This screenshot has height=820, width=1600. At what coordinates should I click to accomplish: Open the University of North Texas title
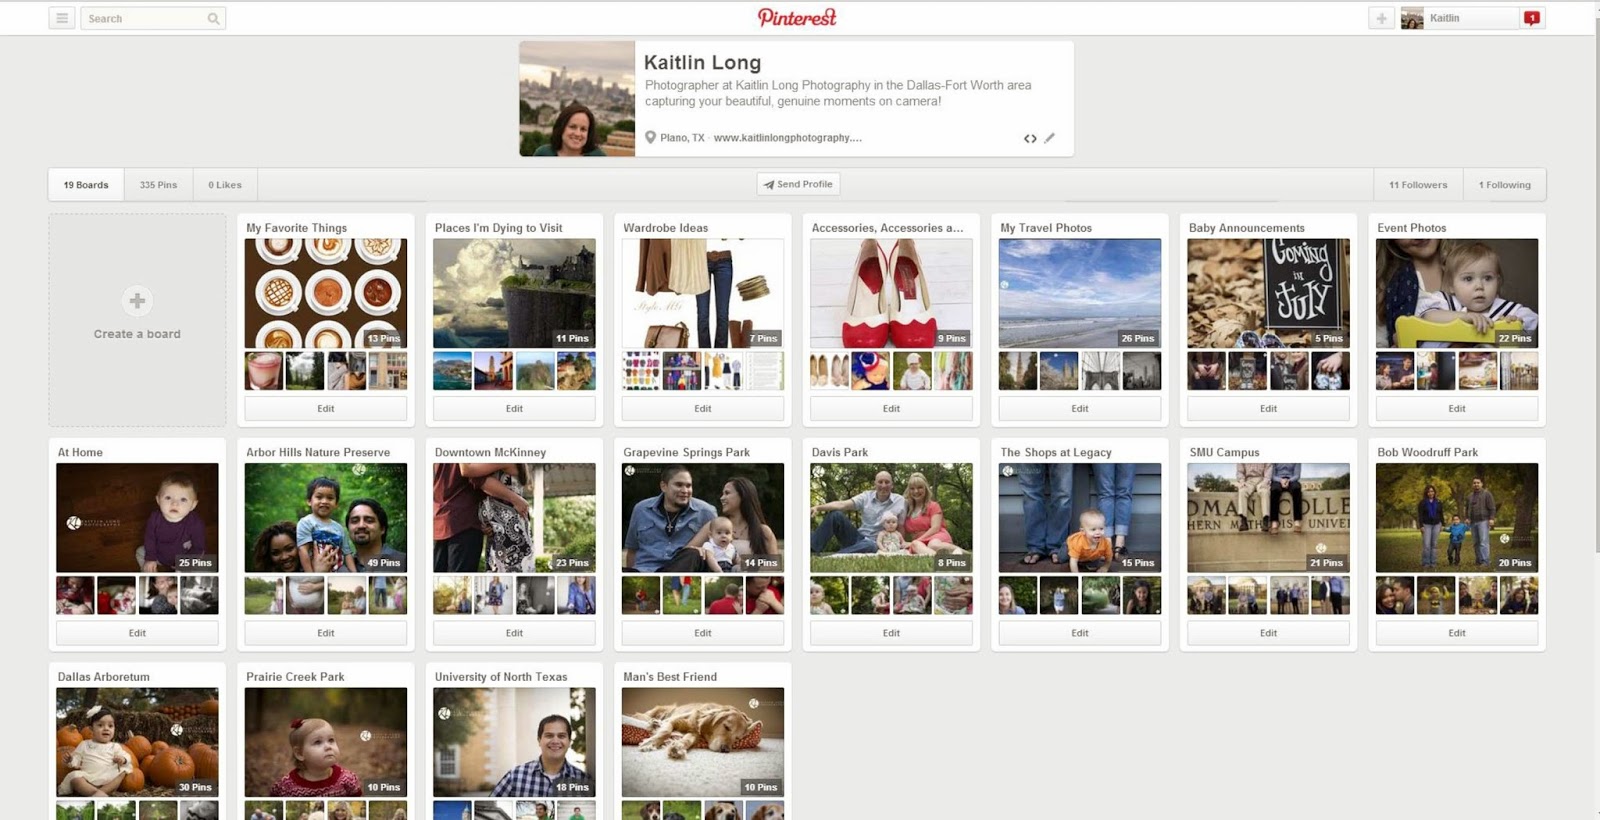[501, 677]
